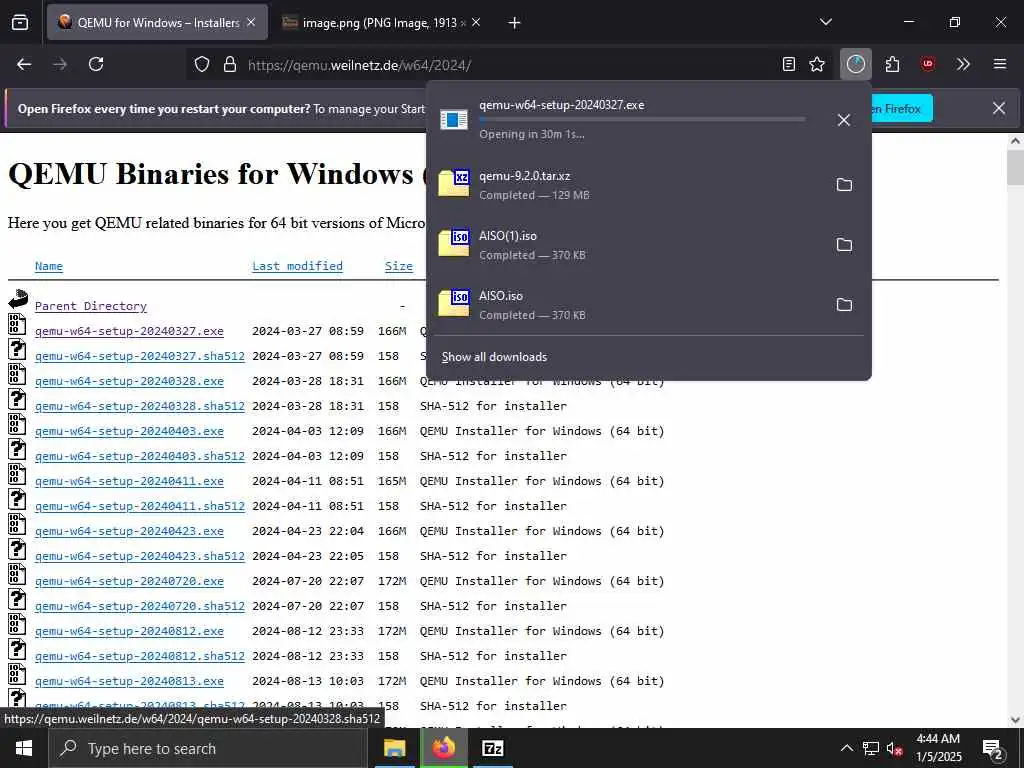This screenshot has width=1024, height=768.
Task: Open uBlock Origin extension icon
Action: [x=927, y=64]
